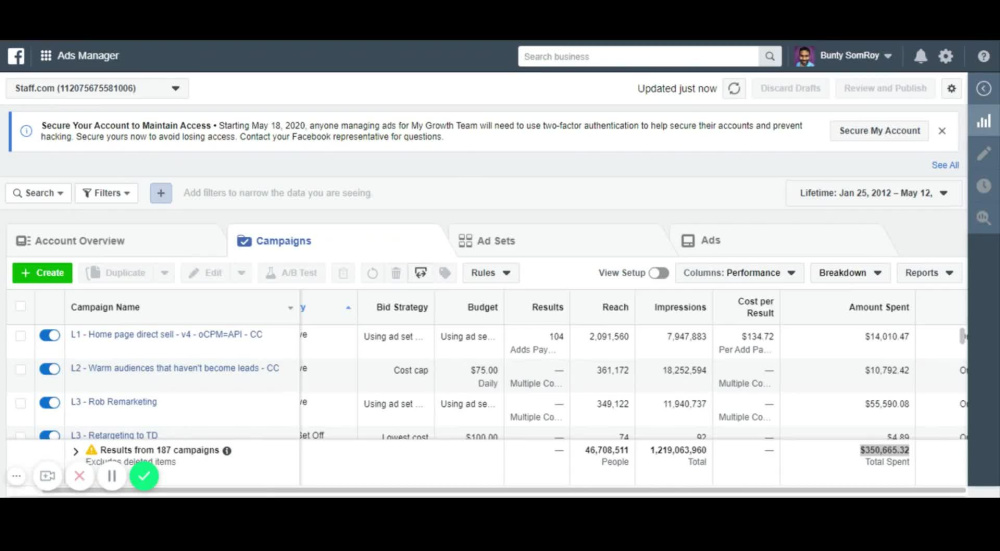This screenshot has width=1000, height=551.
Task: Open the charts icon in right sidebar
Action: tap(983, 121)
